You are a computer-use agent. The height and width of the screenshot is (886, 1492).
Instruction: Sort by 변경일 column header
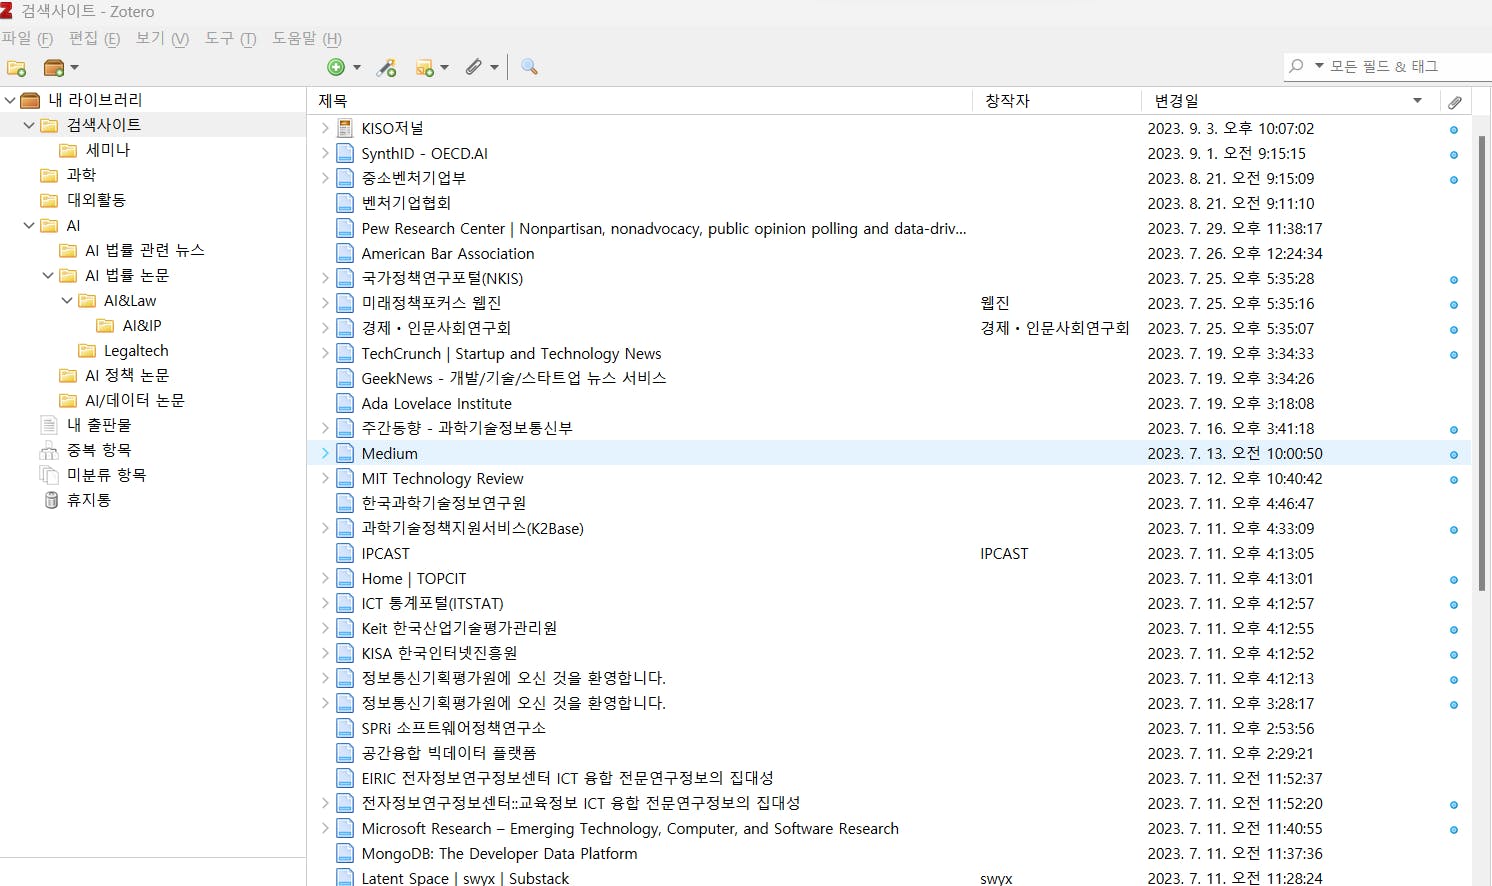pyautogui.click(x=1290, y=101)
